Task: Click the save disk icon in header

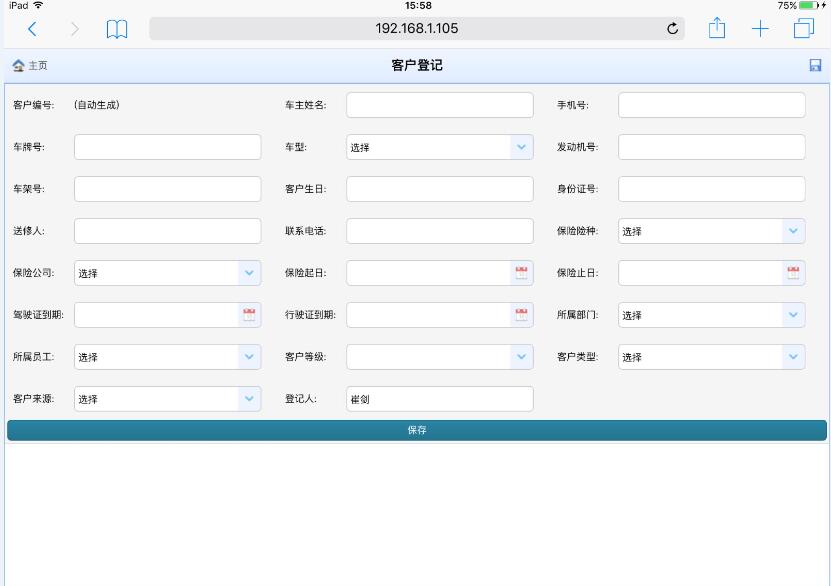Action: (x=815, y=66)
